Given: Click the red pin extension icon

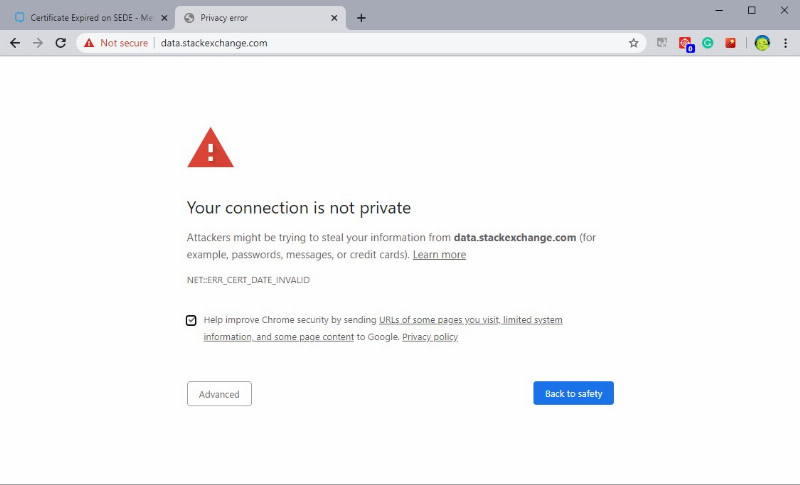Looking at the screenshot, I should point(731,43).
